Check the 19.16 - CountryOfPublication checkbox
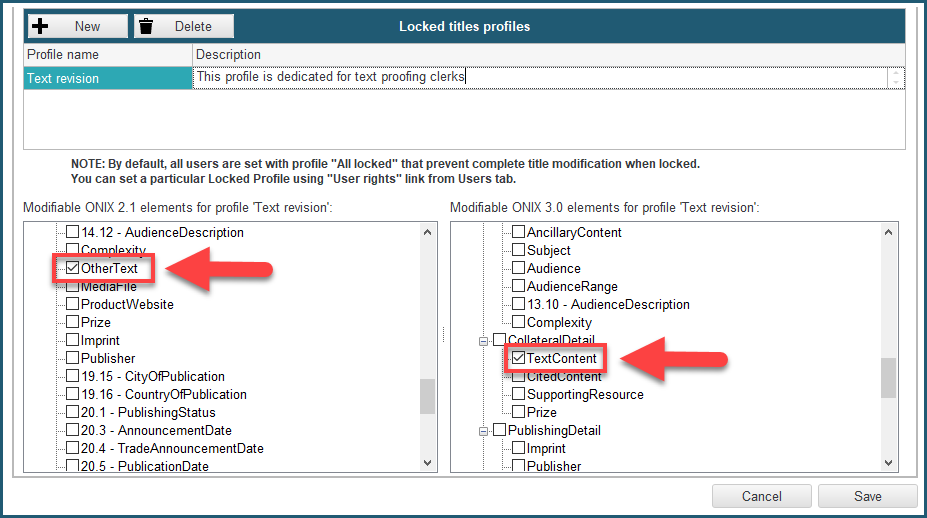 pos(72,394)
